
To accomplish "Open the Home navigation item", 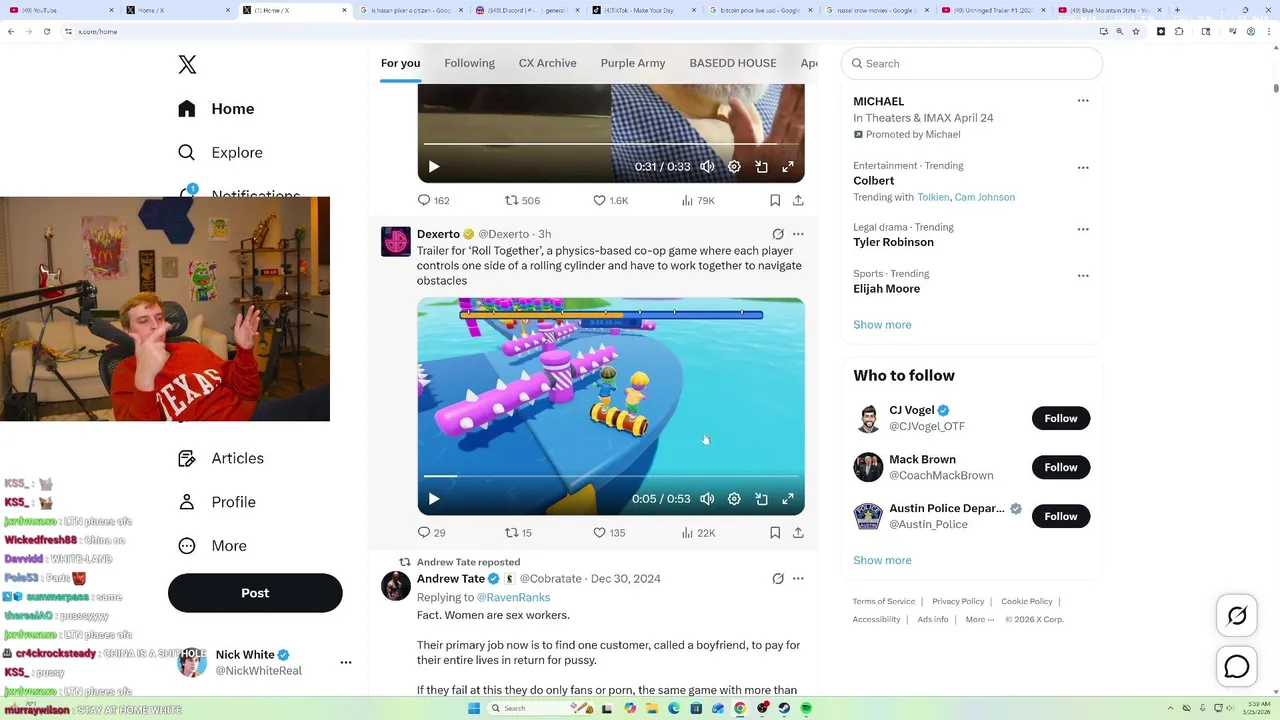I will tap(216, 109).
